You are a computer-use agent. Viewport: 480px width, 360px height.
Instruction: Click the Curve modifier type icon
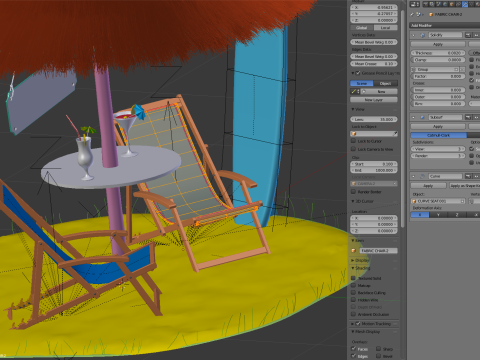[x=423, y=176]
